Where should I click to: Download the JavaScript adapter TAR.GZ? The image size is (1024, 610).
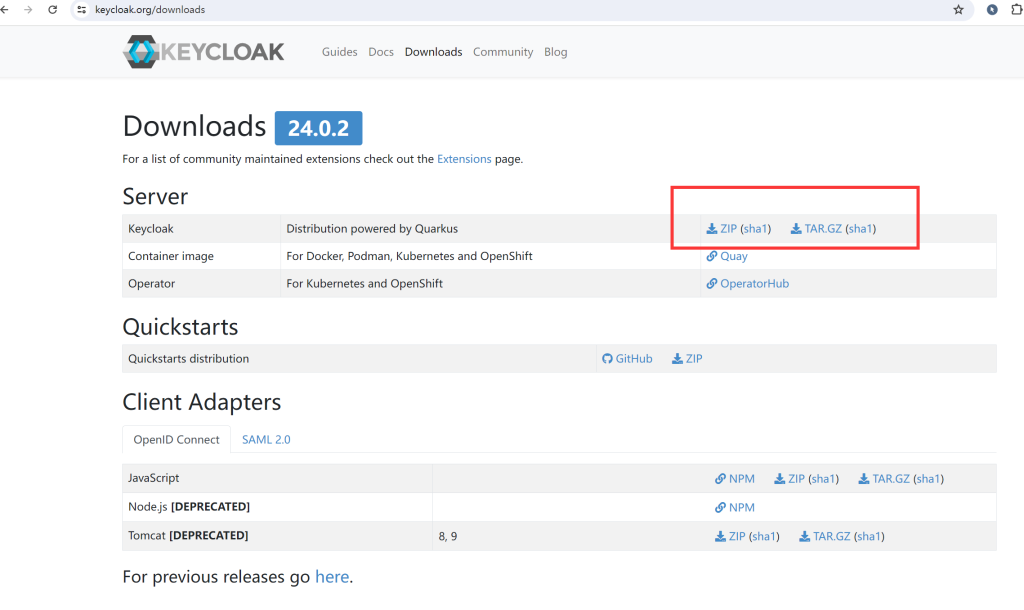point(884,479)
